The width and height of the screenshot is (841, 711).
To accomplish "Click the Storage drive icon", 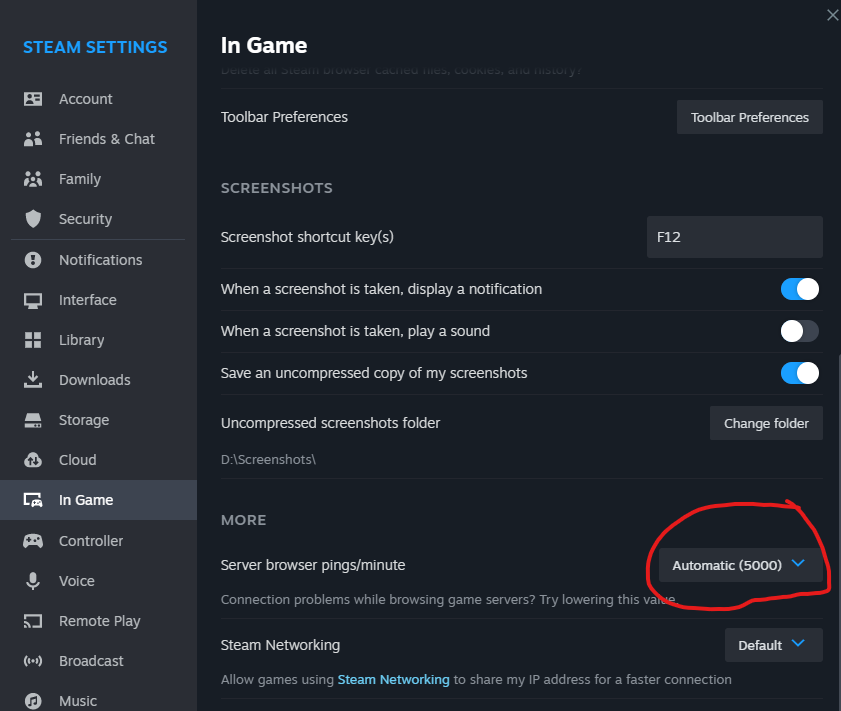I will 33,420.
